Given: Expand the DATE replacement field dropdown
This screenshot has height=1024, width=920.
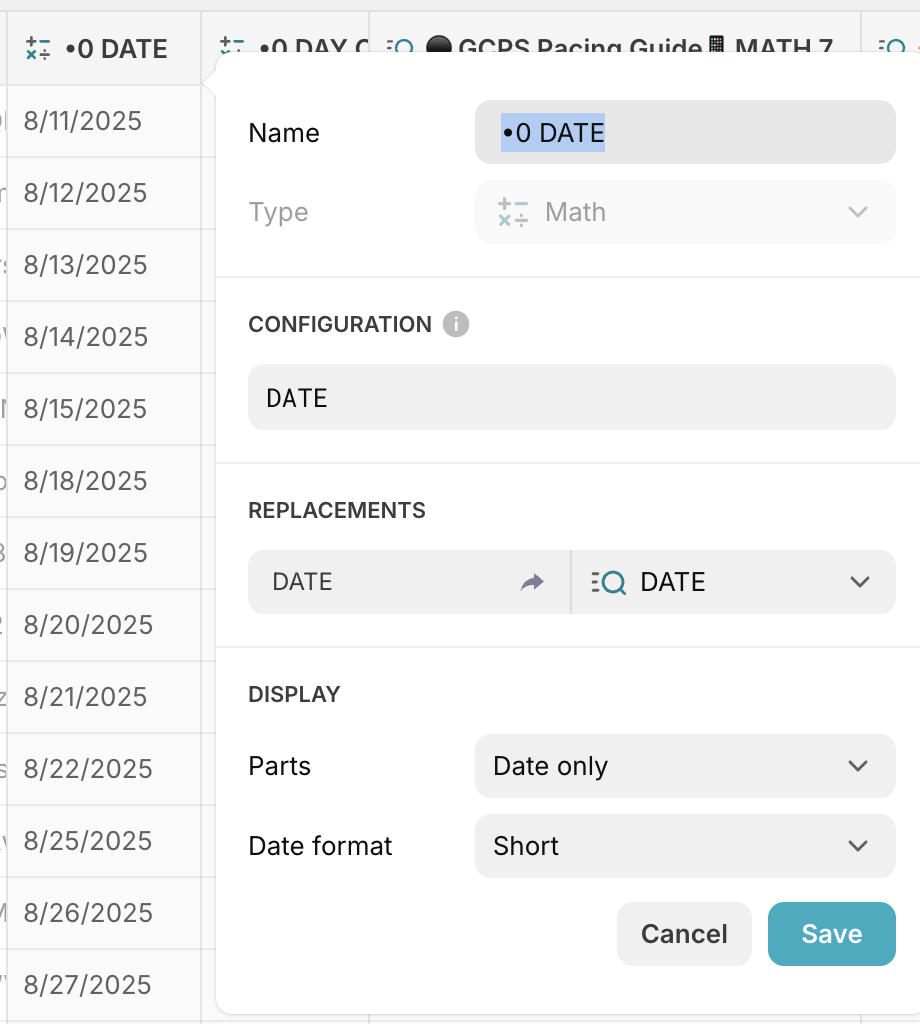Looking at the screenshot, I should [x=859, y=582].
